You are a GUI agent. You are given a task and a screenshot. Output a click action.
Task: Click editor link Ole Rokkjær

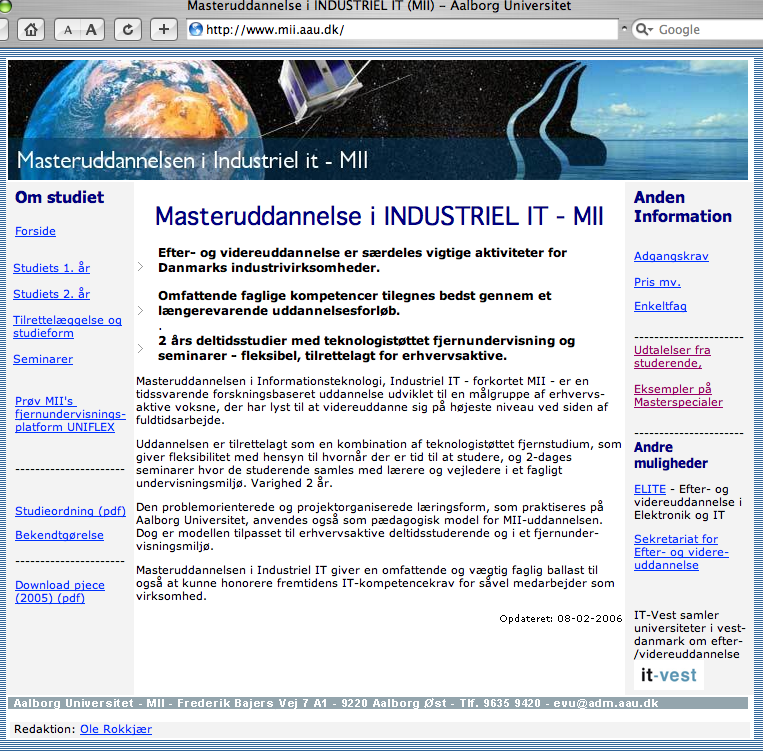(x=116, y=729)
